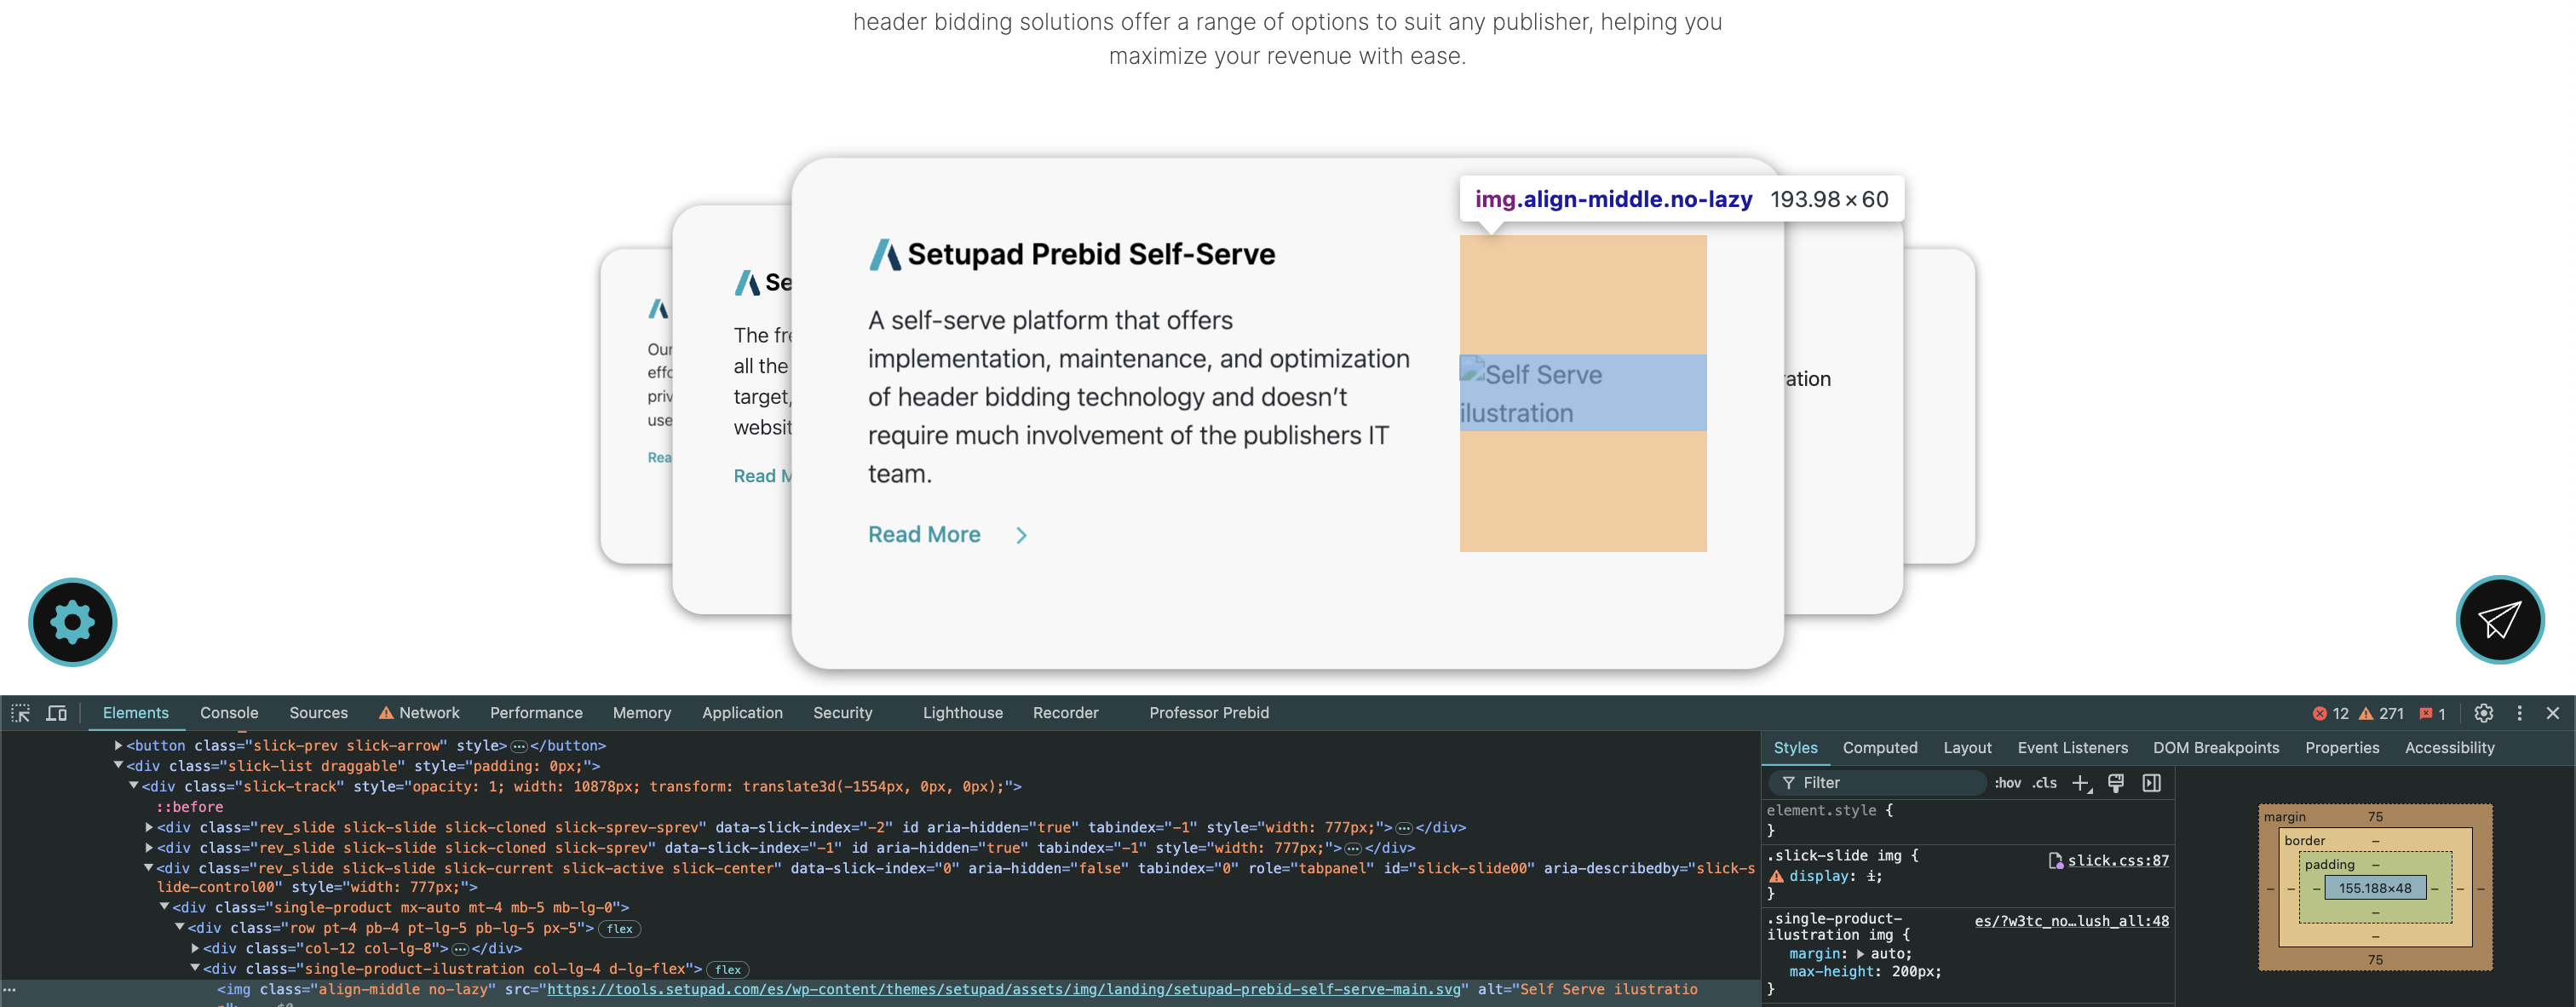This screenshot has width=2576, height=1007.
Task: Click the paper plane floating button
Action: 2500,620
